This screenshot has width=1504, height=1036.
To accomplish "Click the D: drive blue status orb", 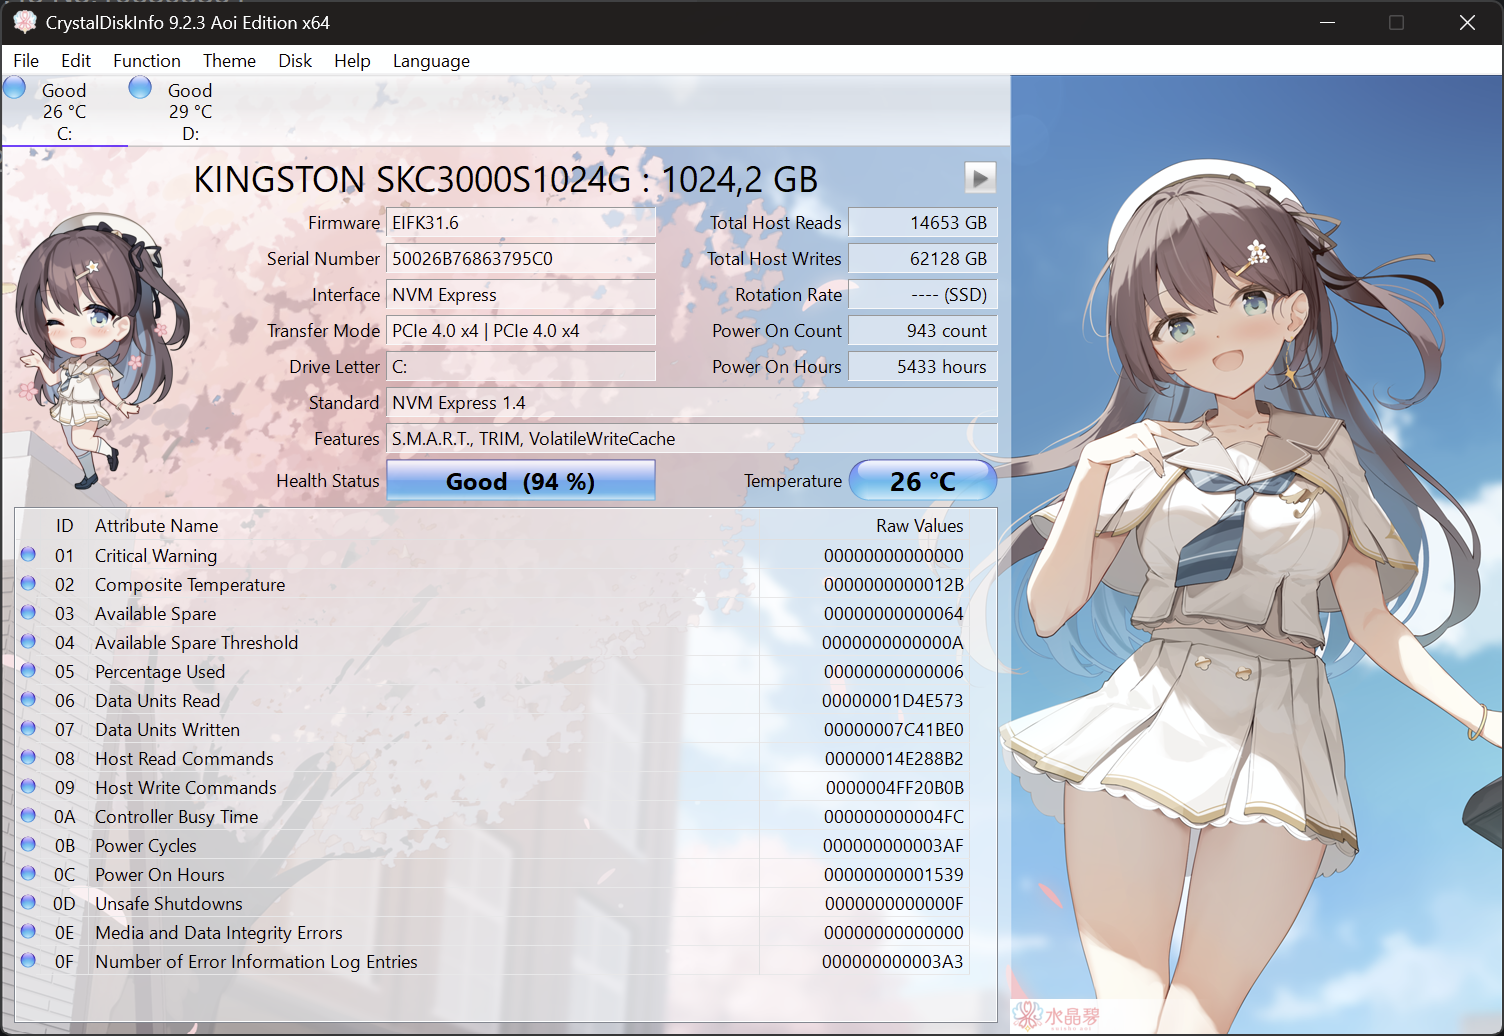I will [141, 88].
